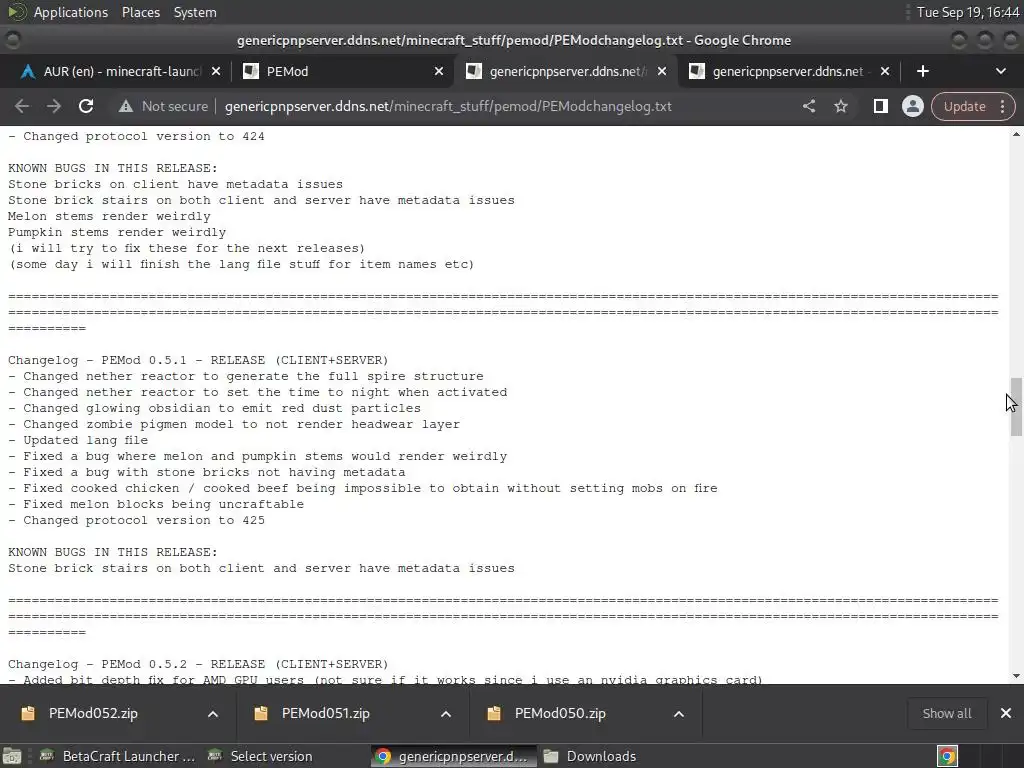
Task: Click scrollbar up arrow
Action: [x=1016, y=134]
